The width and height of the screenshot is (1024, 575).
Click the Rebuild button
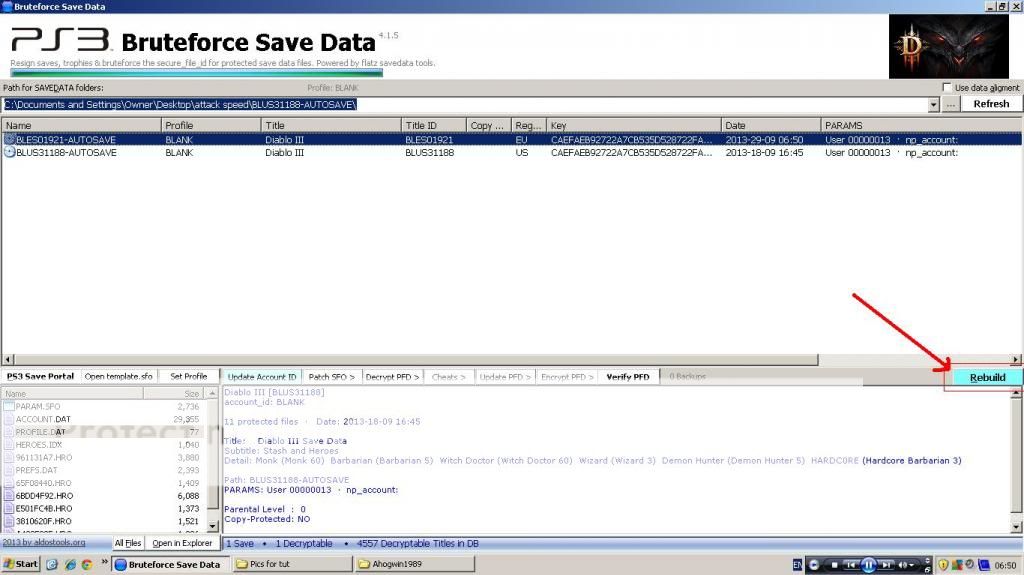click(x=986, y=377)
